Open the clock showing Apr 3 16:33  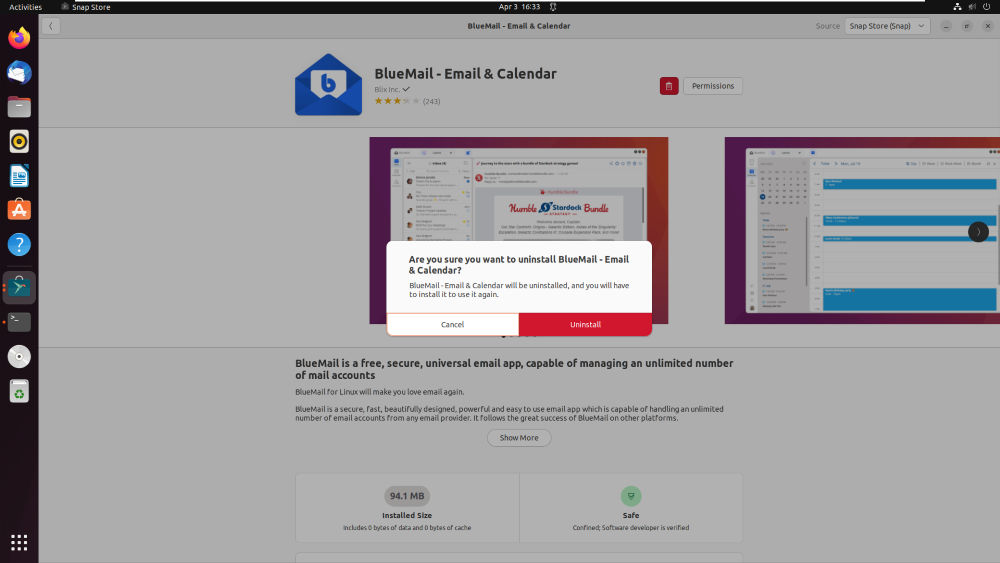[x=519, y=7]
